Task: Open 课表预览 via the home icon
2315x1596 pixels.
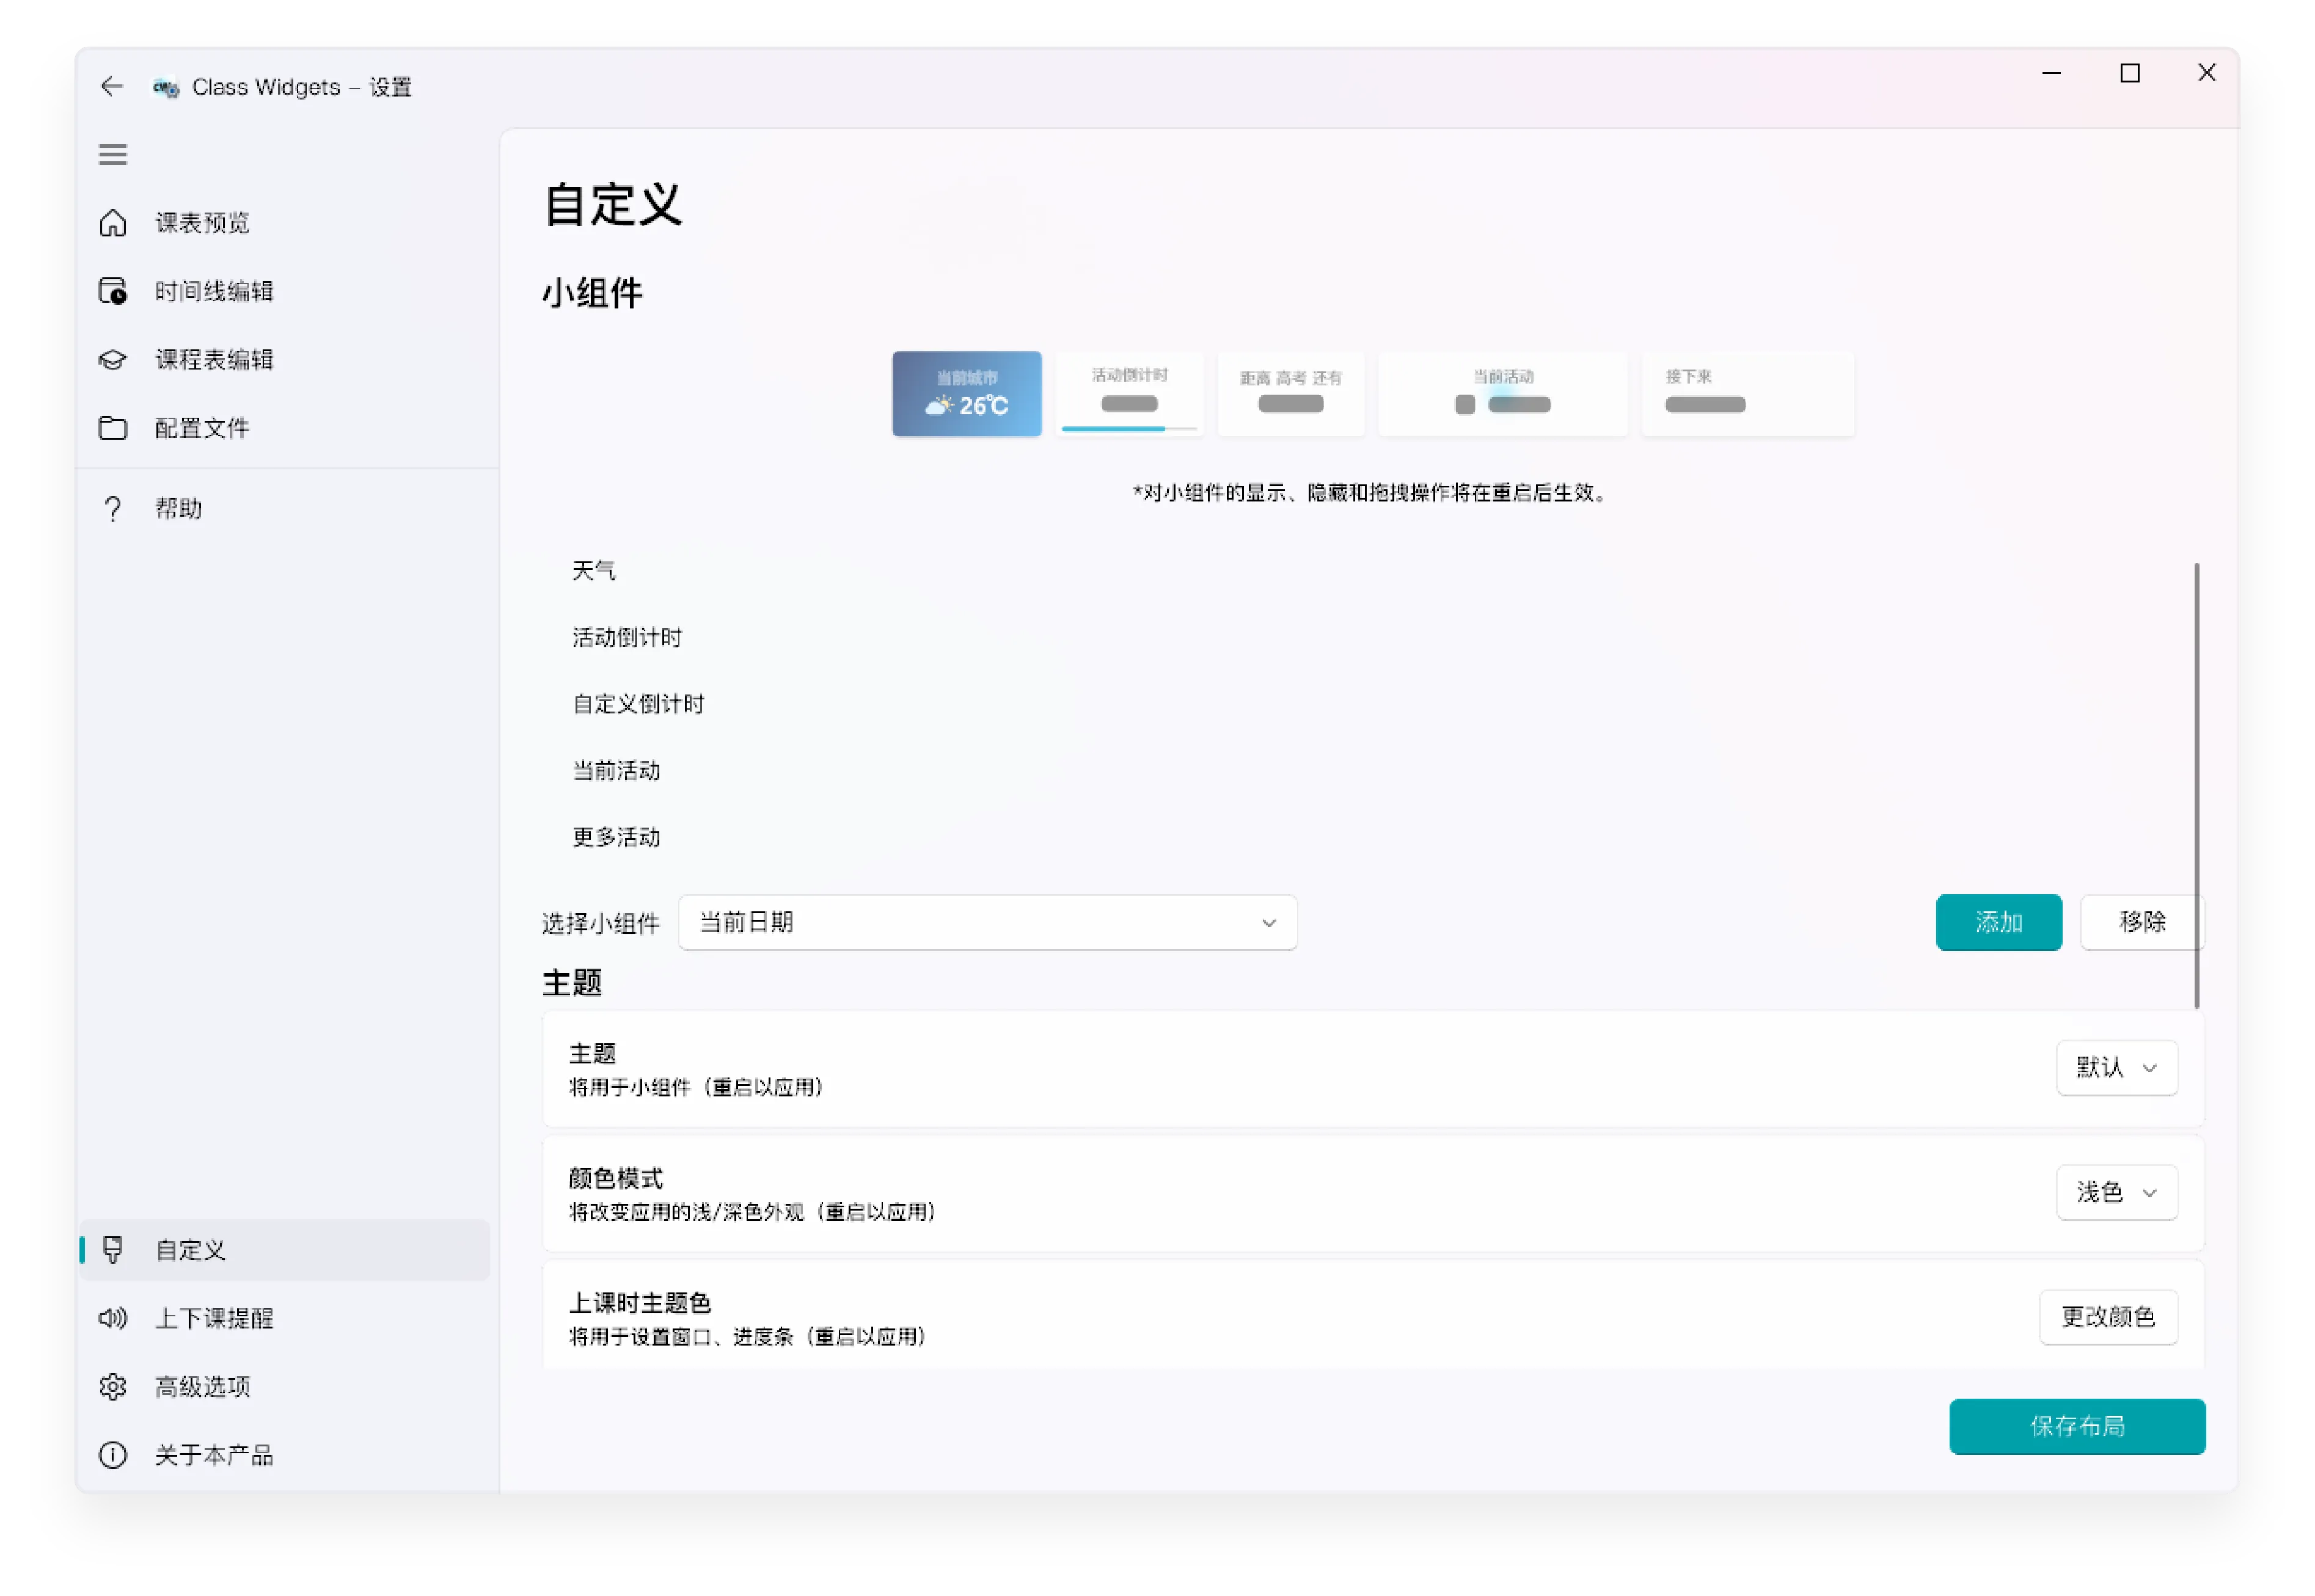Action: click(x=113, y=222)
